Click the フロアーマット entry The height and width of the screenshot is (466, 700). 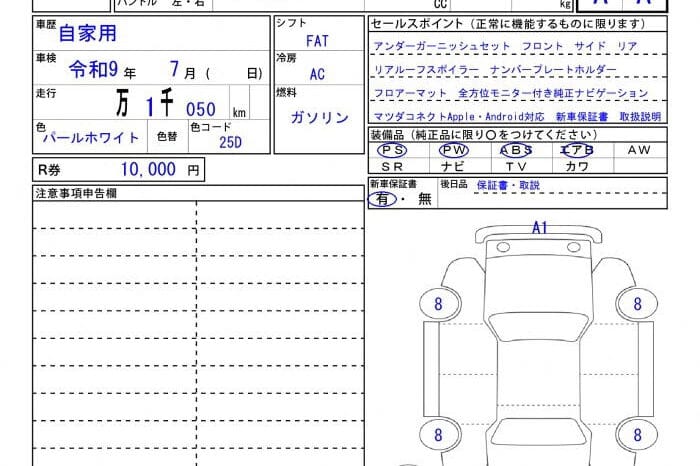(410, 93)
